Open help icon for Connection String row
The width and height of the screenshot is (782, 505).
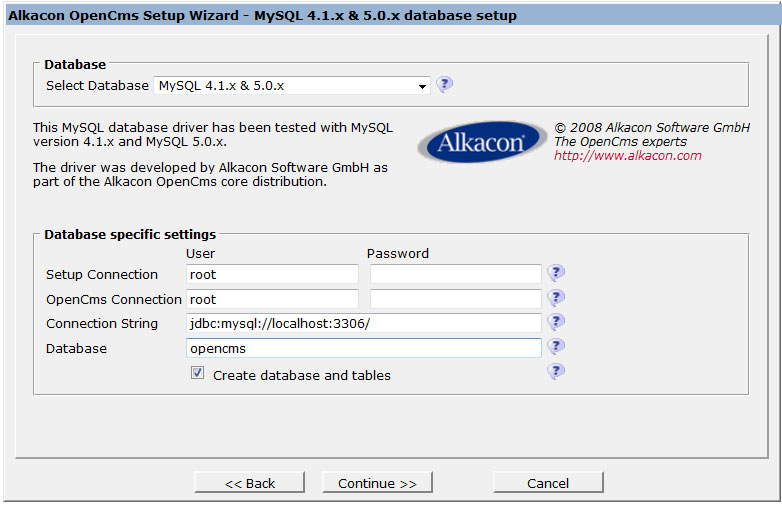tap(556, 322)
